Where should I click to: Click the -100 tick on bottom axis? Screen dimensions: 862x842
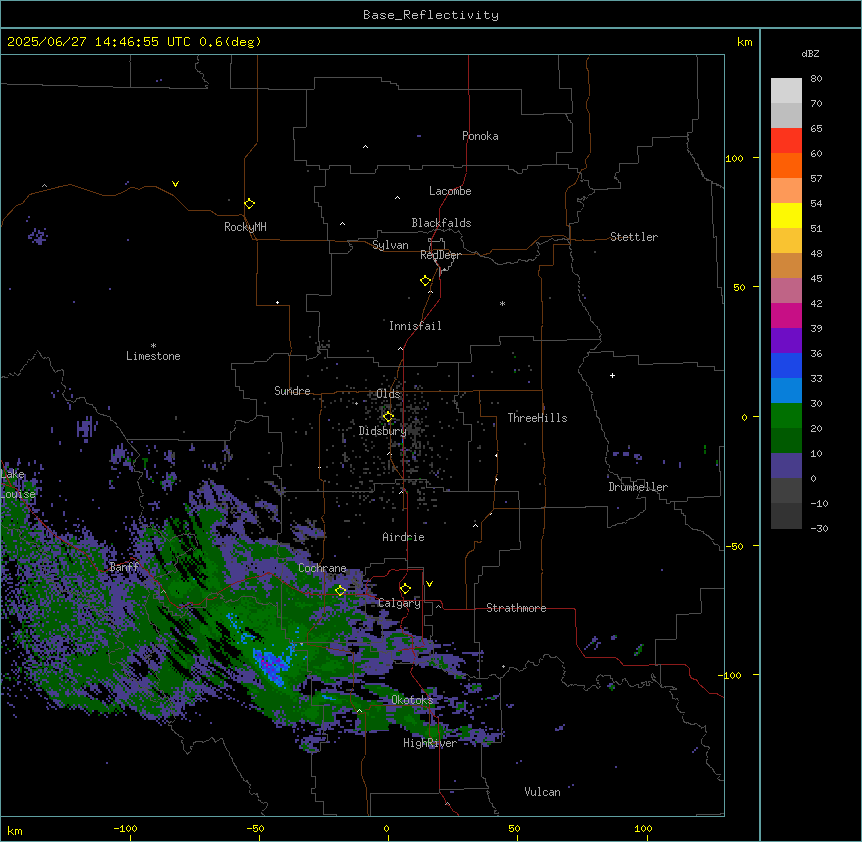click(x=125, y=828)
